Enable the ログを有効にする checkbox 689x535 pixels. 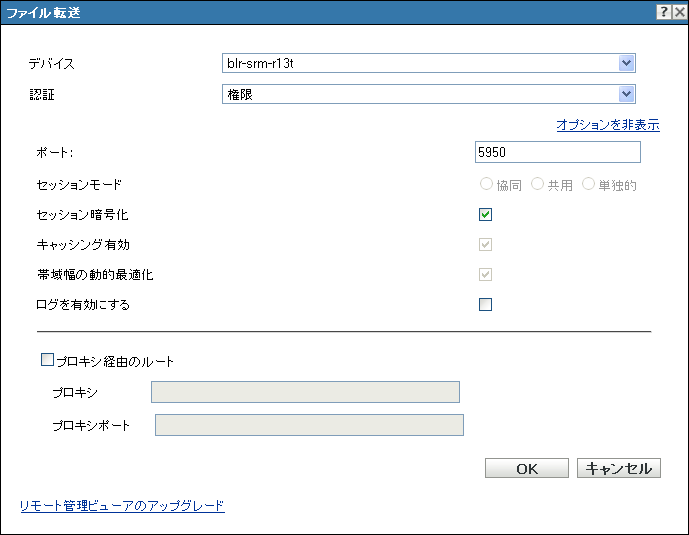click(486, 305)
